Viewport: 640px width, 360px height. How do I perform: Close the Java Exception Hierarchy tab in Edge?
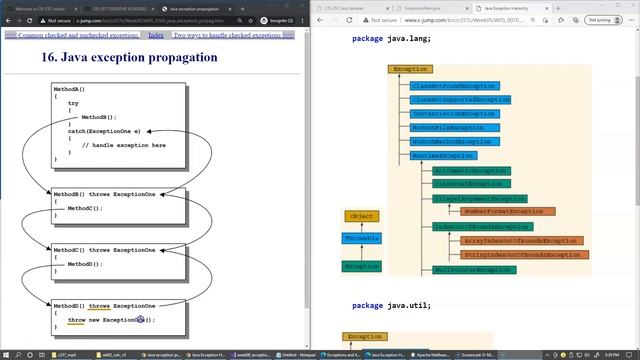pos(547,8)
